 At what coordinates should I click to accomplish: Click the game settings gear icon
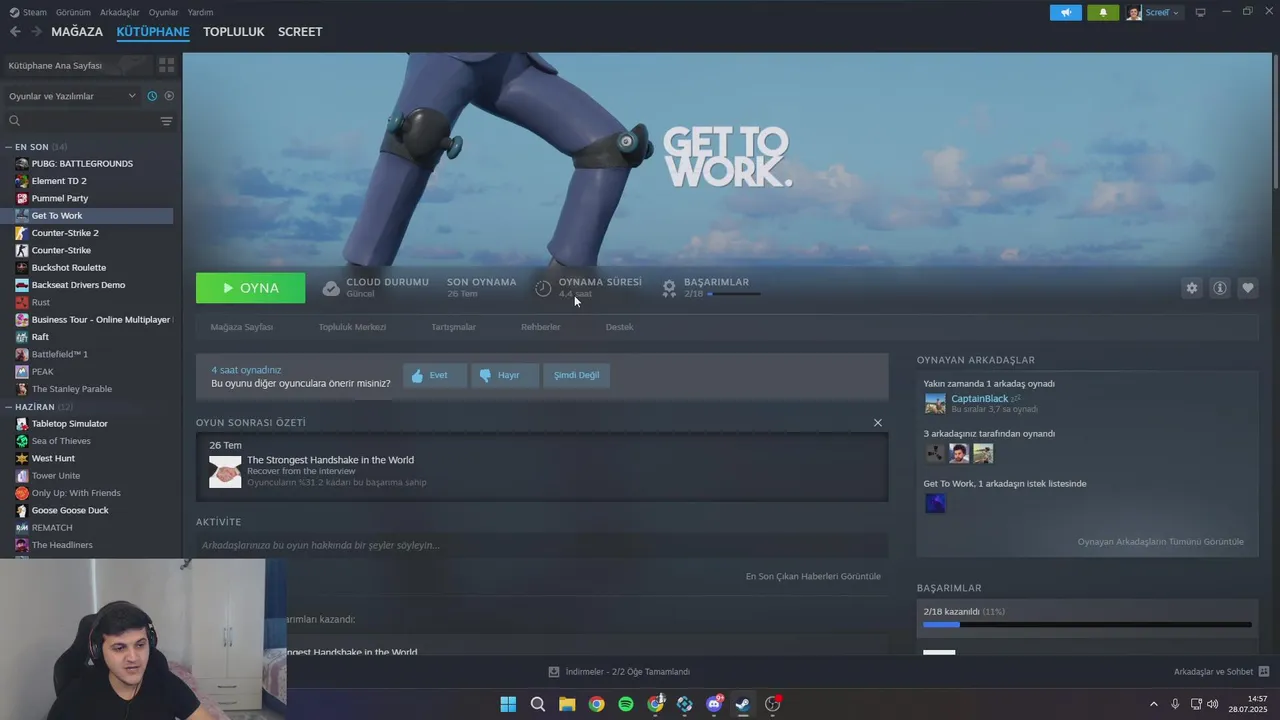tap(1192, 288)
